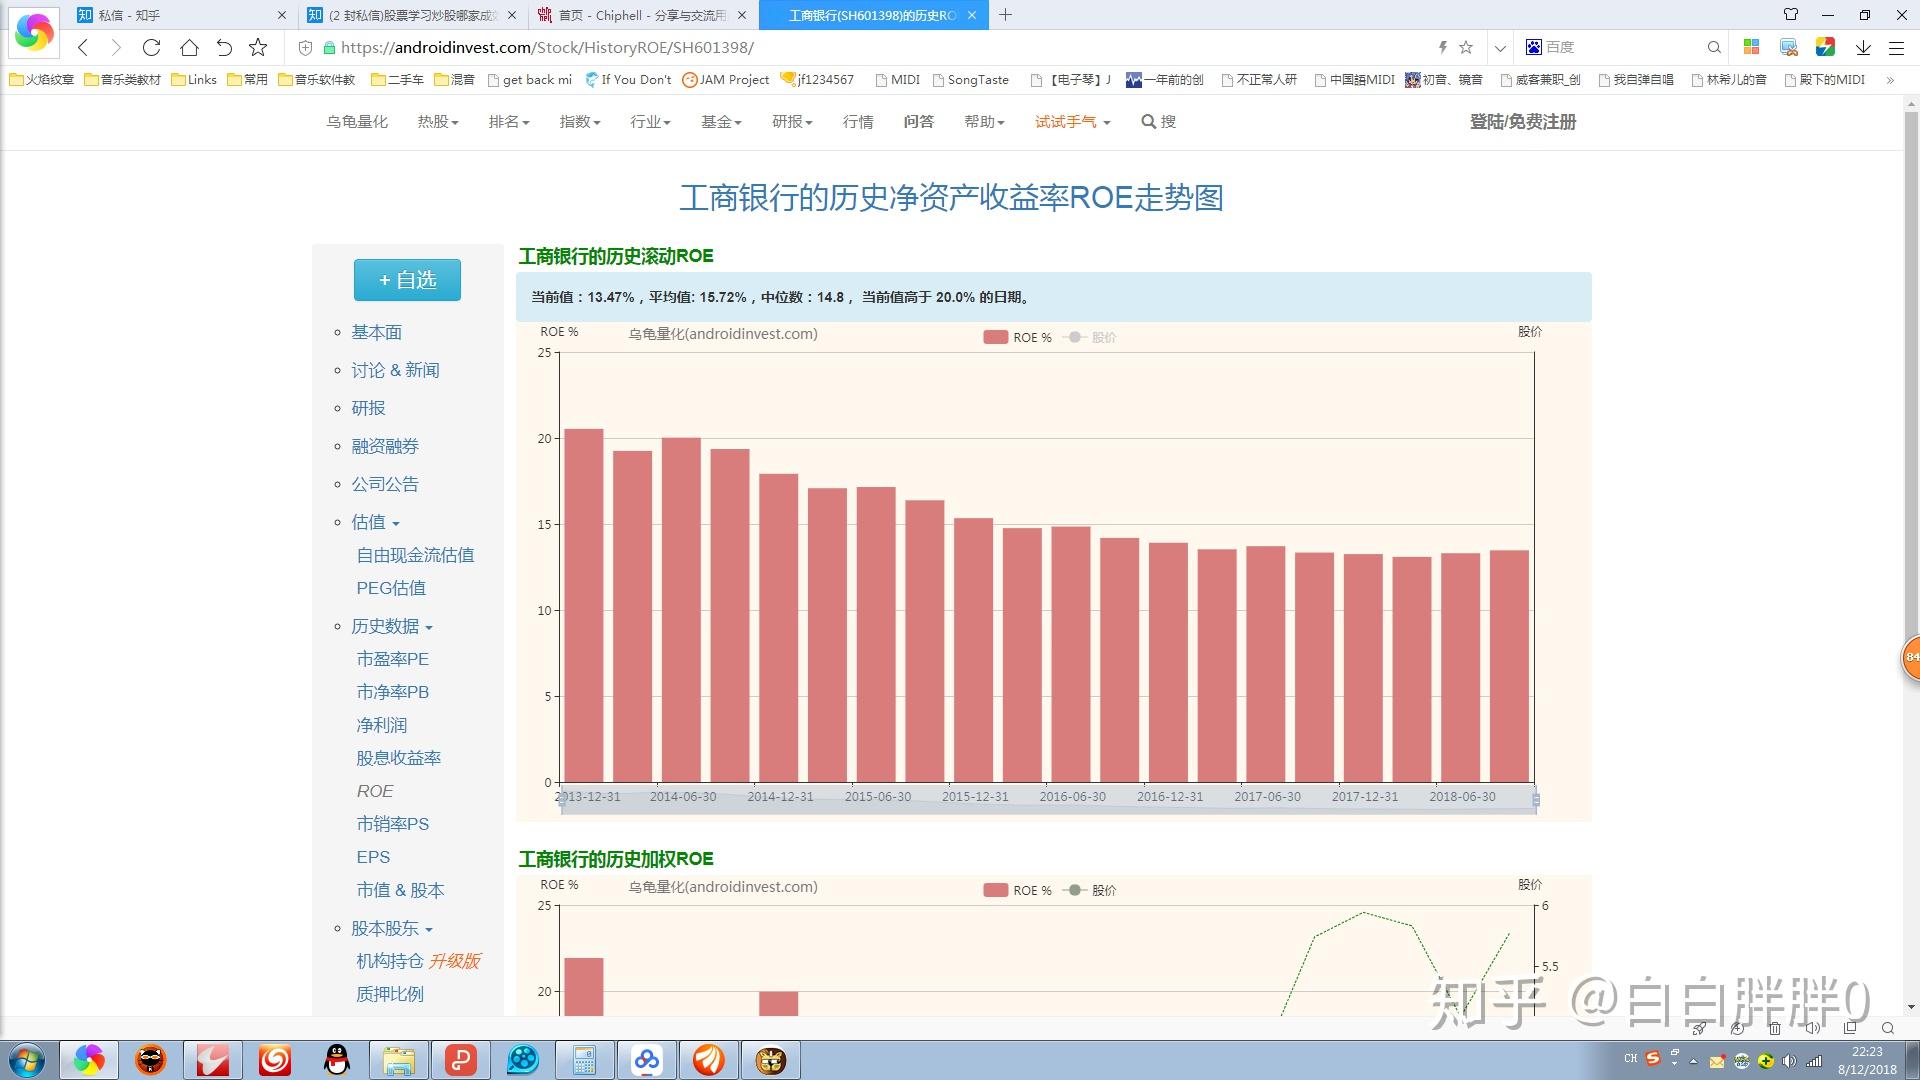Open 行情 in top navigation

[858, 122]
